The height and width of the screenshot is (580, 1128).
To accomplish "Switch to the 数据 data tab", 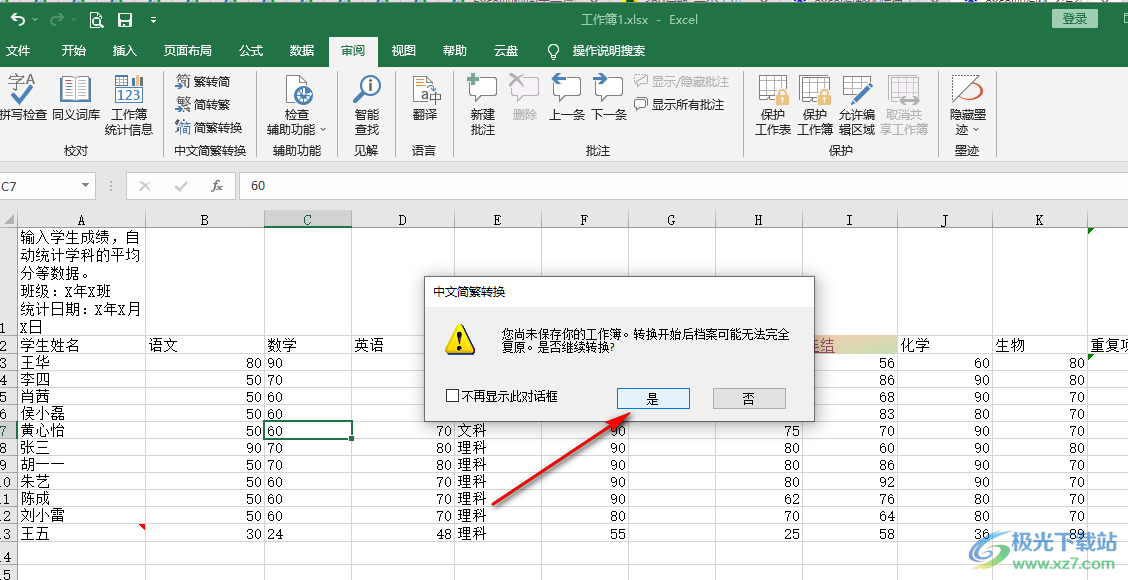I will pyautogui.click(x=302, y=50).
